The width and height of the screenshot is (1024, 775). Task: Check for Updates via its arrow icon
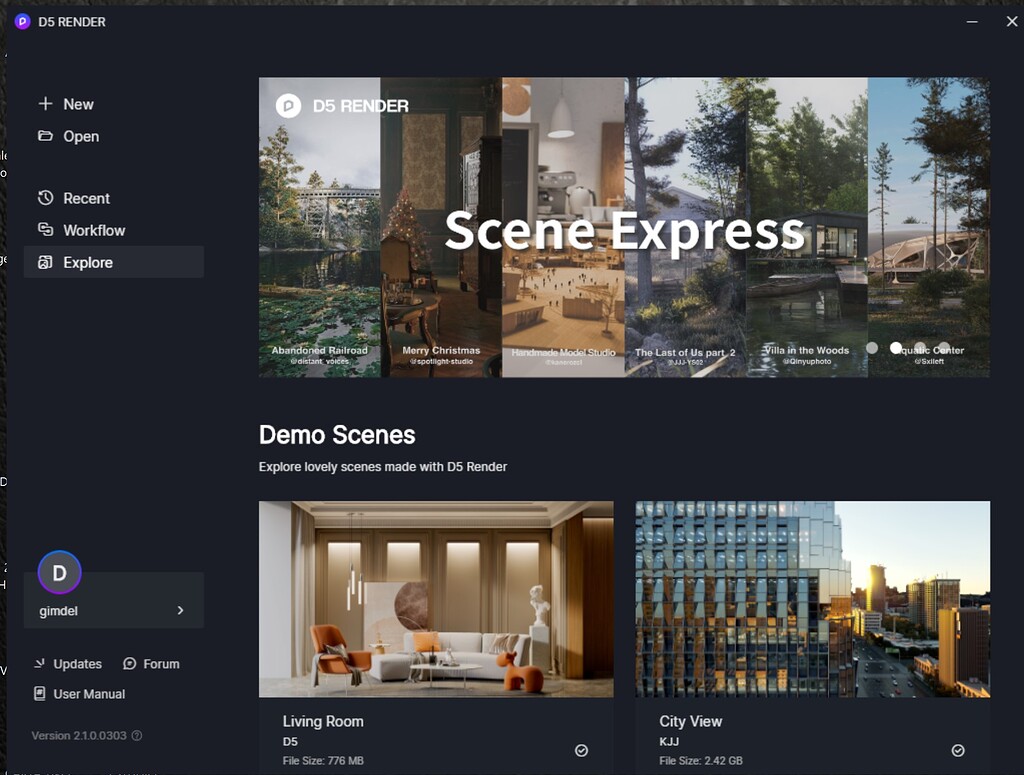pos(40,663)
